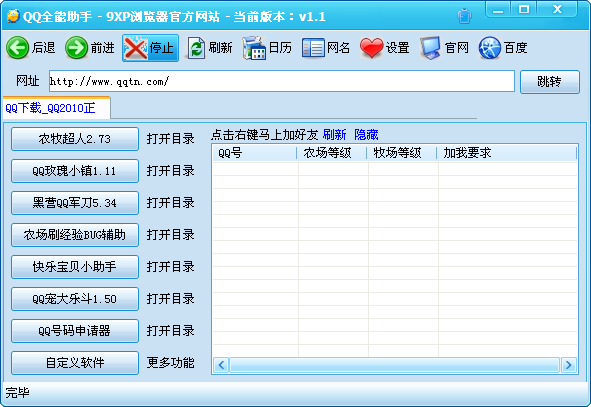Launch 黑营QQ军刀5.34
Screen dimensions: 591x407
(75, 203)
